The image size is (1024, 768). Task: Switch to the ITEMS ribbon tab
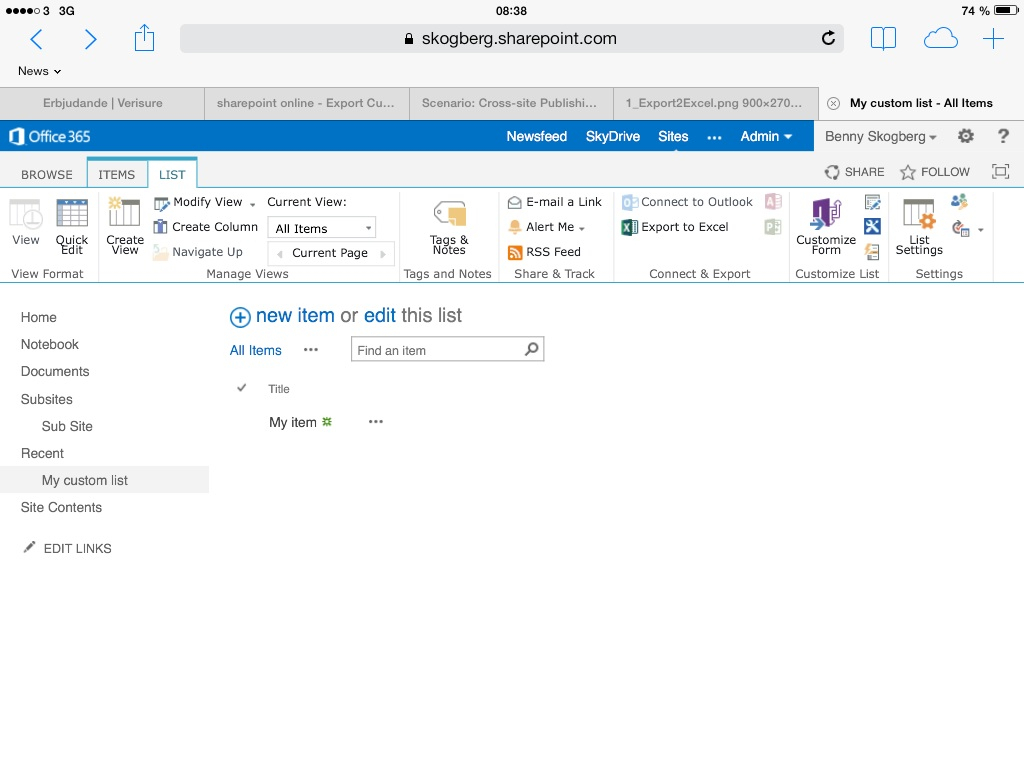coord(116,173)
